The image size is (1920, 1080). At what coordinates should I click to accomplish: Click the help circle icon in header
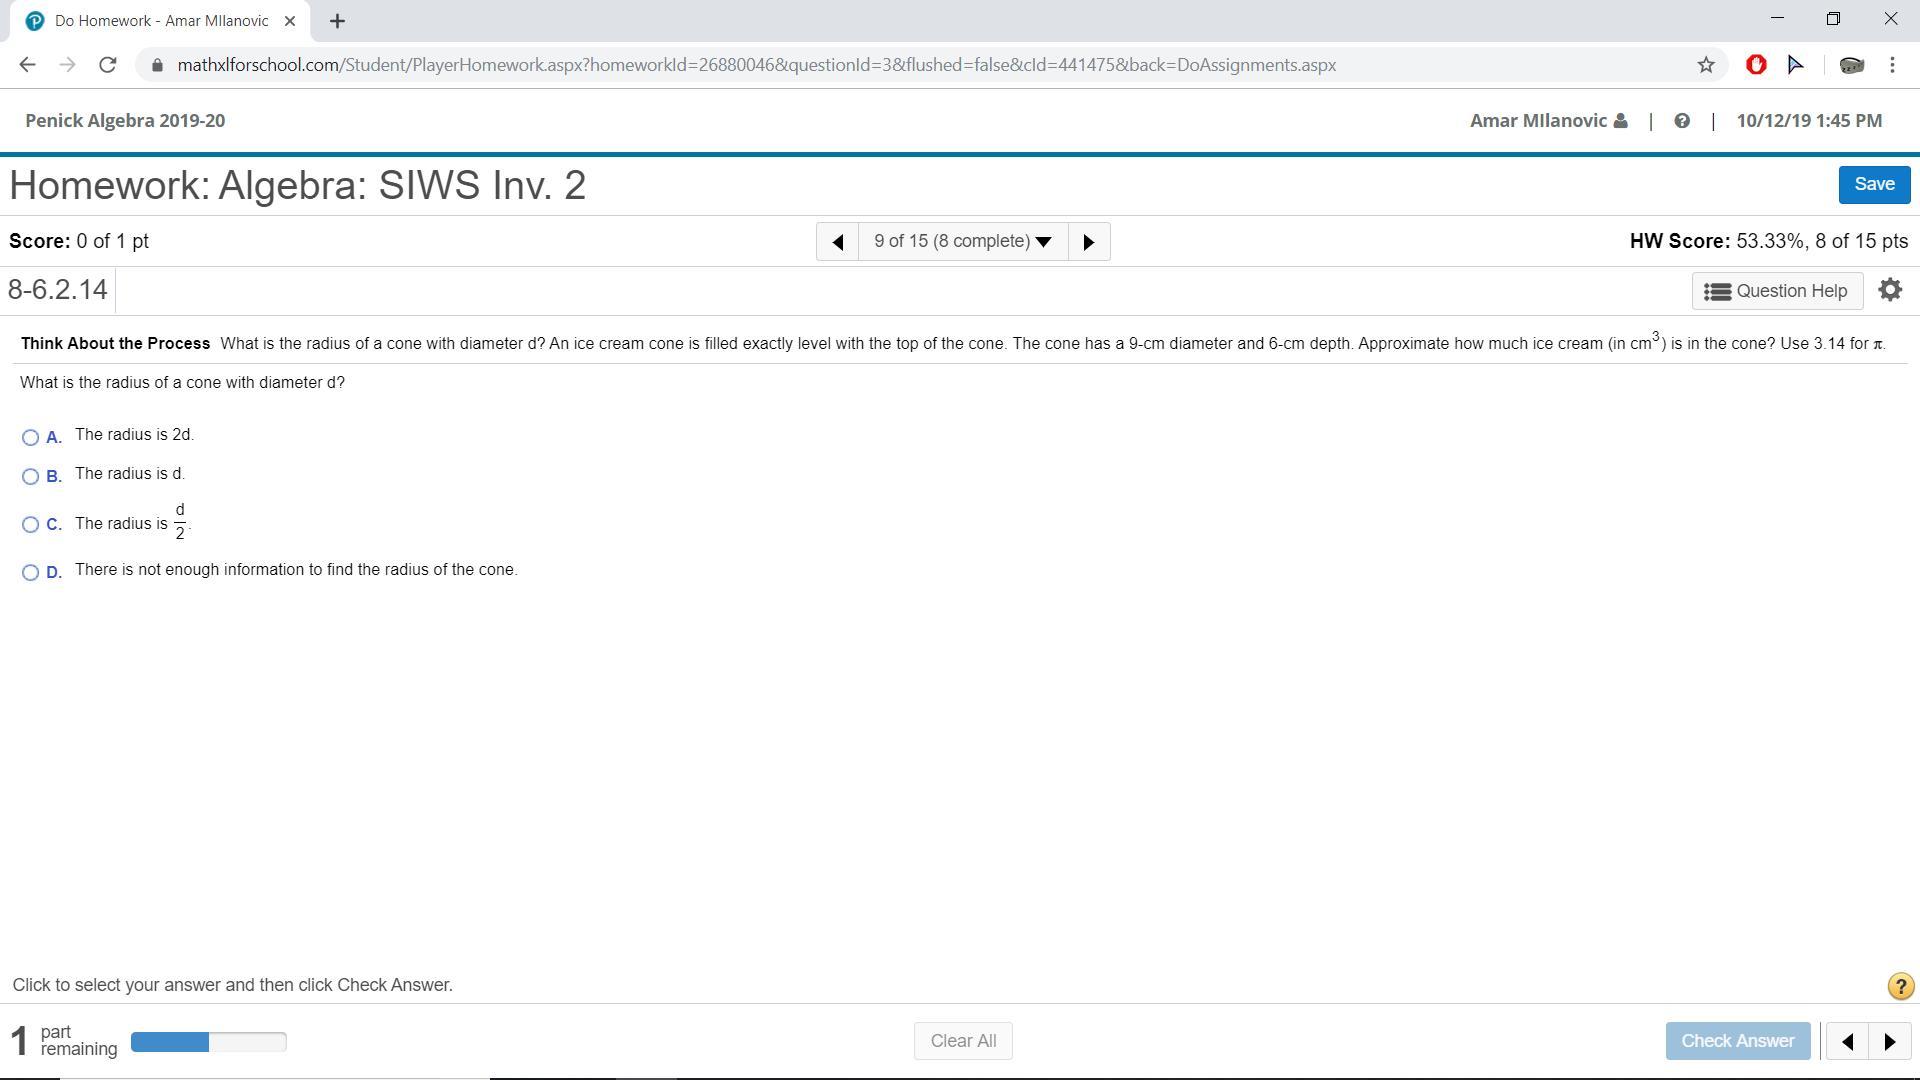(x=1682, y=121)
